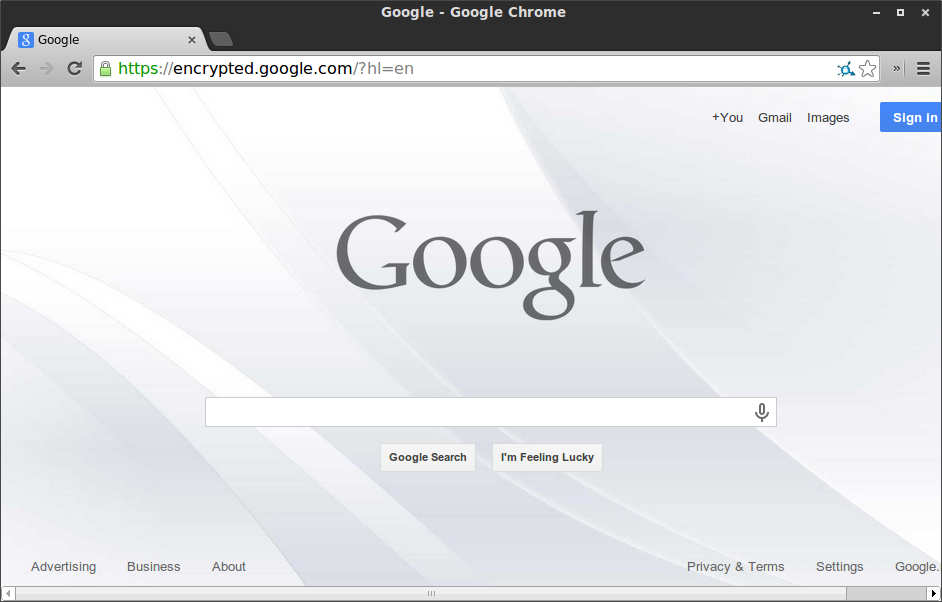Click the Google Search button
The image size is (942, 602).
(x=428, y=457)
